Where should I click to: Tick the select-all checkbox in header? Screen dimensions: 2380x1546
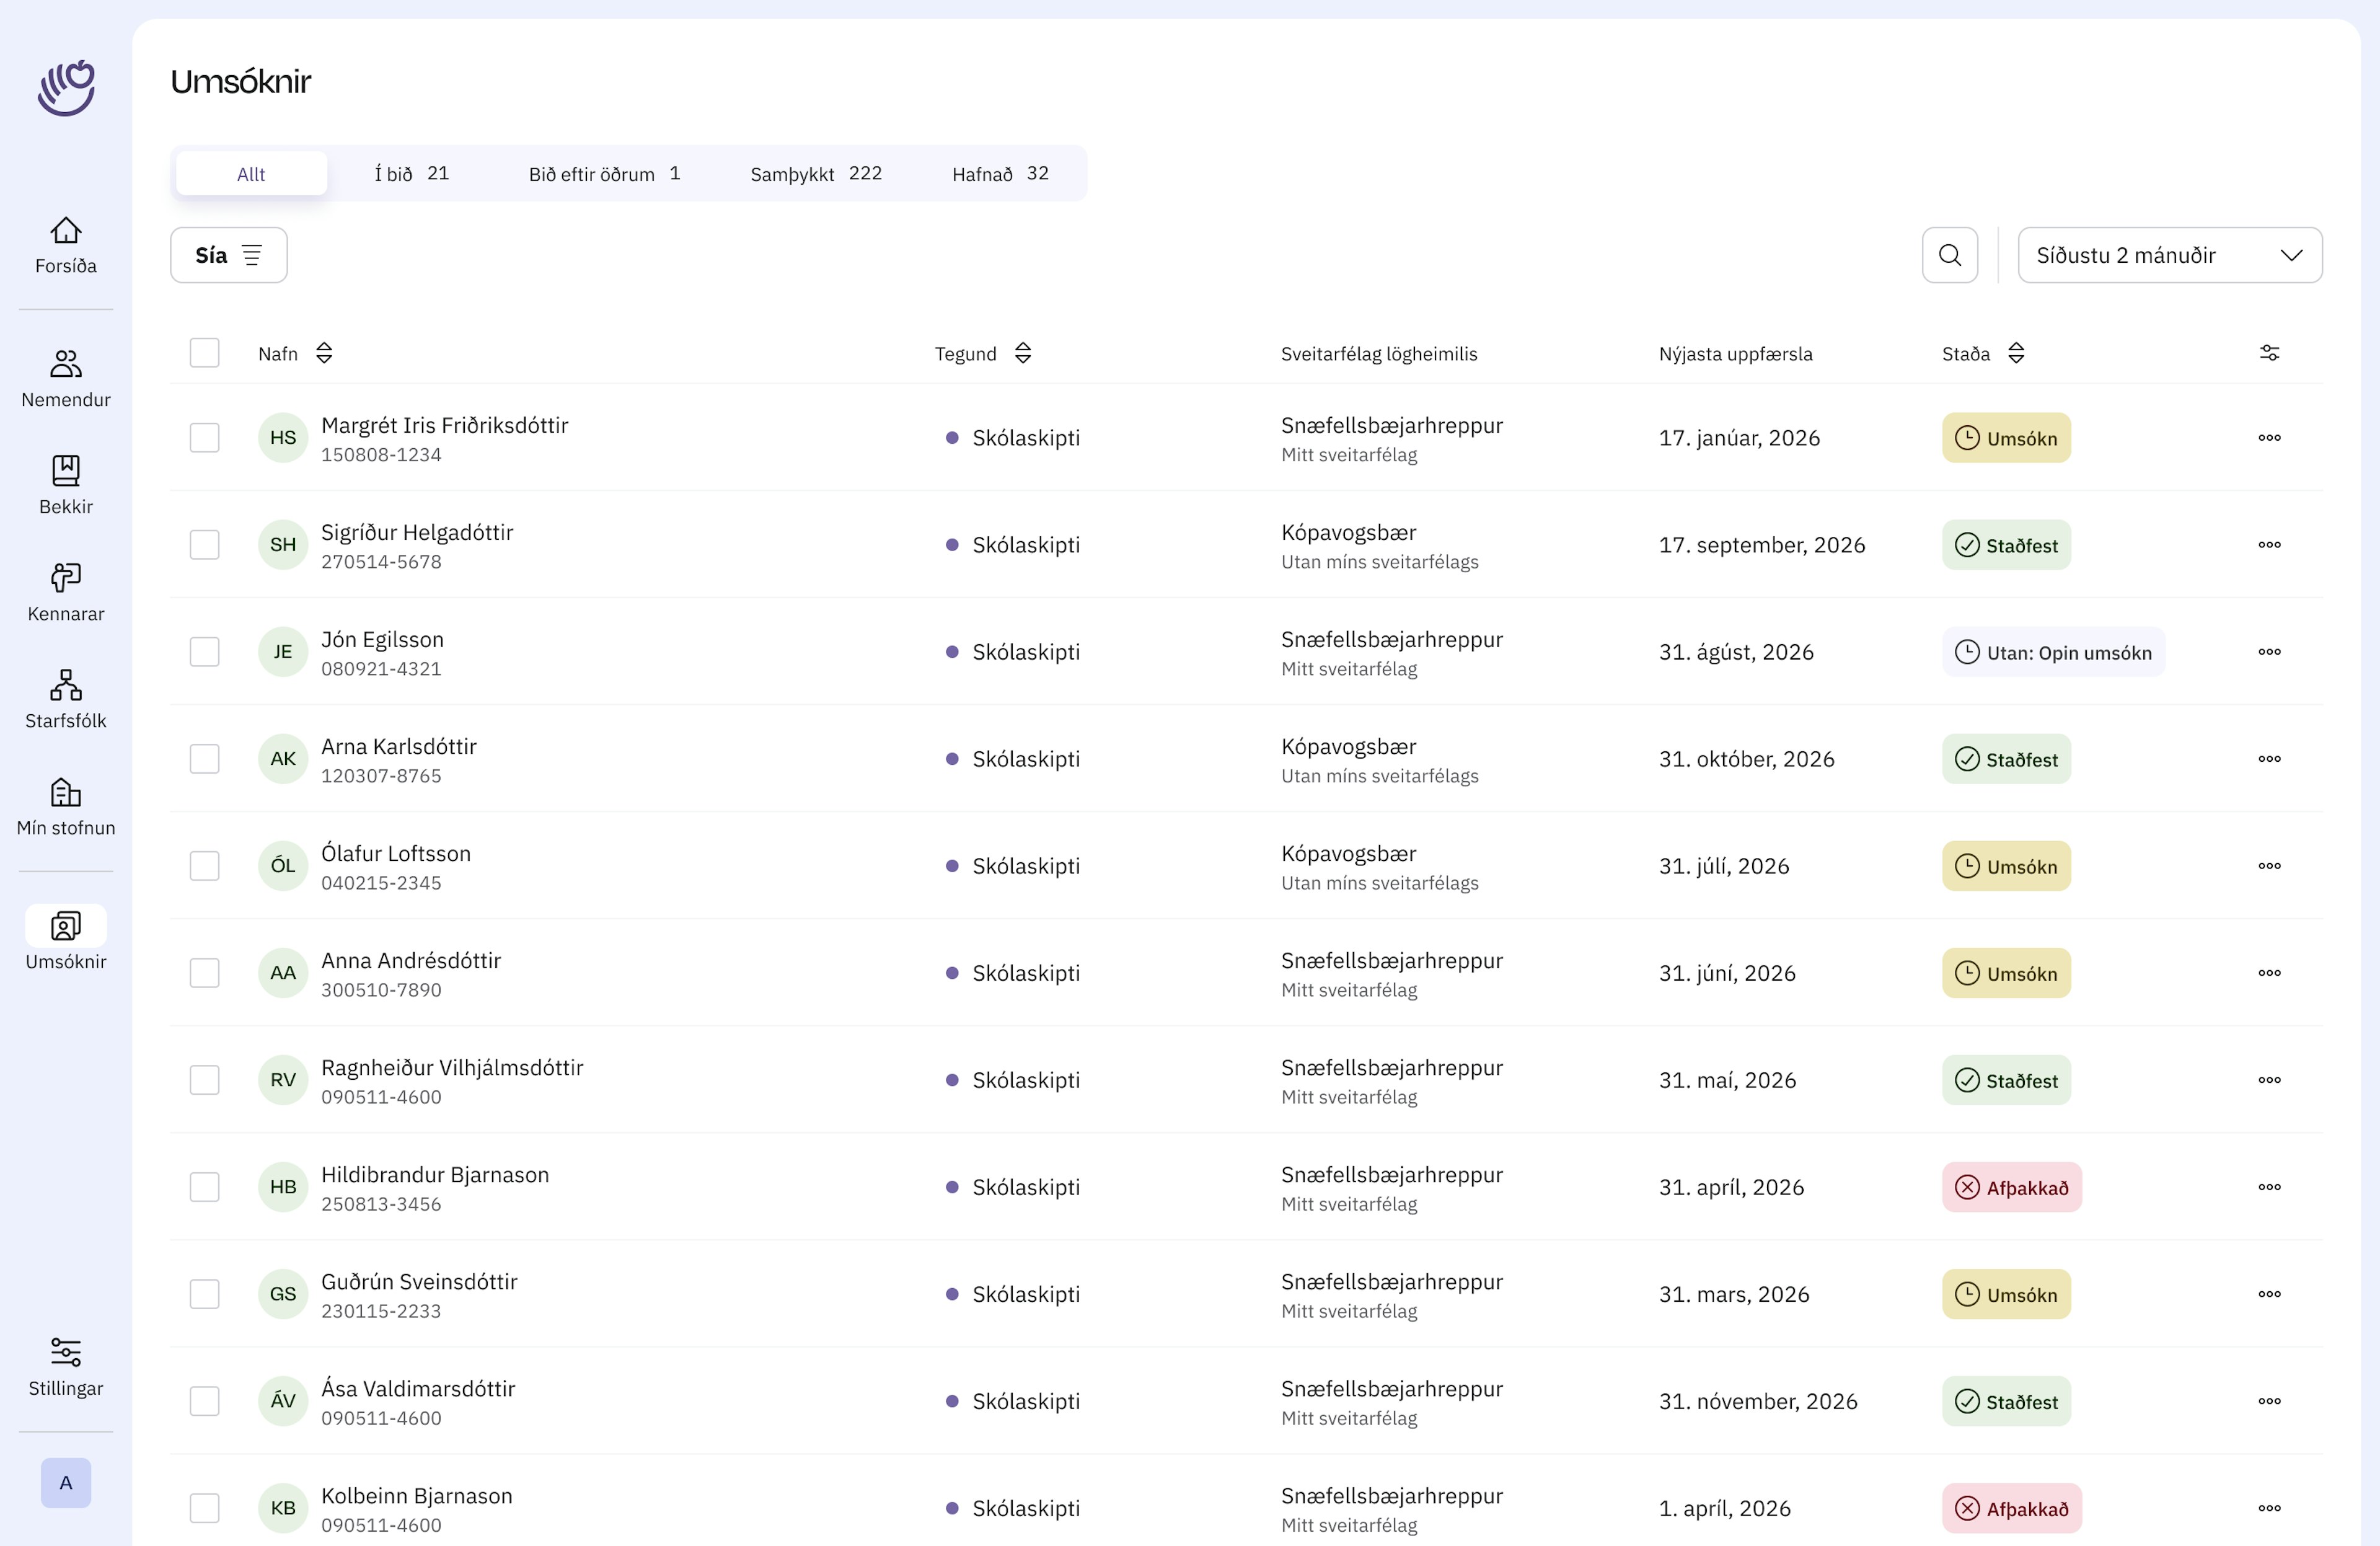coord(205,353)
